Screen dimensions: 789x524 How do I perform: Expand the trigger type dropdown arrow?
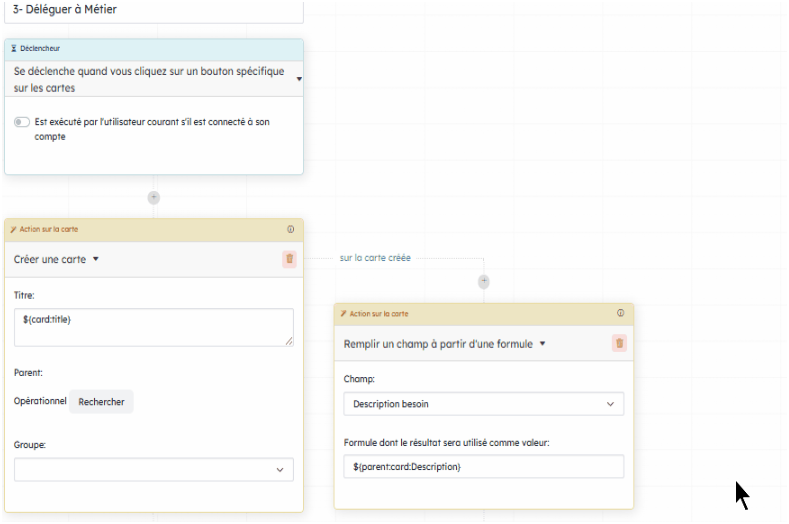[x=299, y=79]
